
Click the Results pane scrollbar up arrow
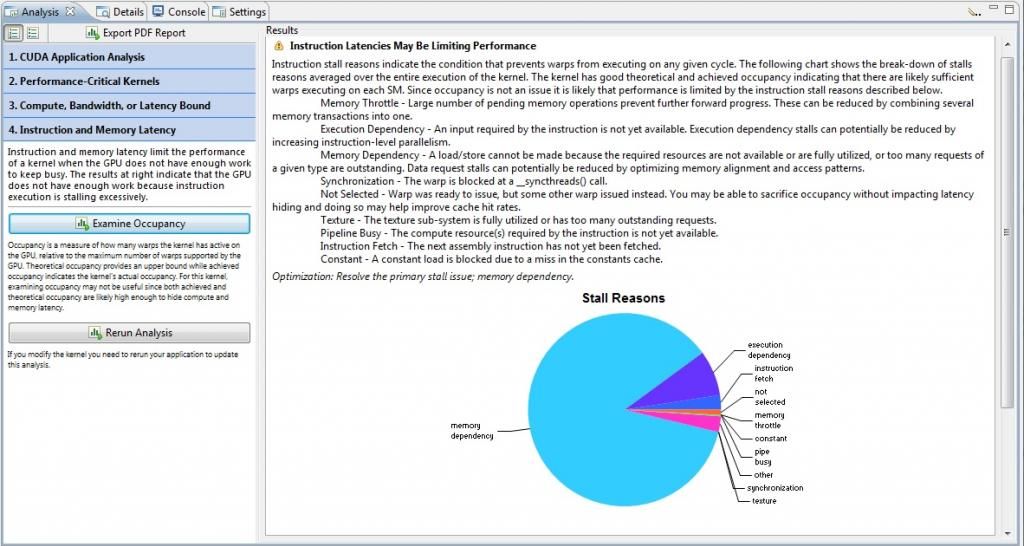1007,46
